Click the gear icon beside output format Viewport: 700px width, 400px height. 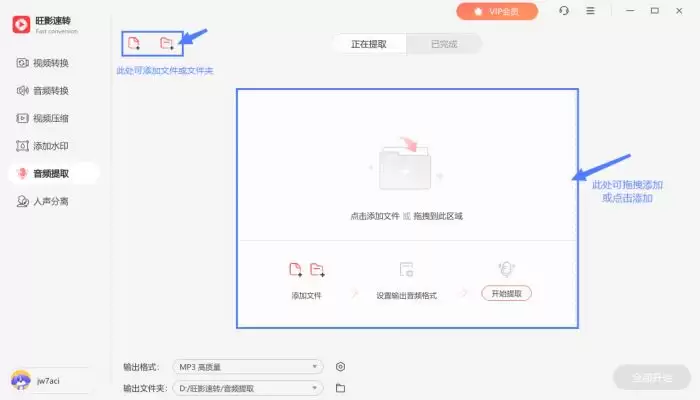340,367
